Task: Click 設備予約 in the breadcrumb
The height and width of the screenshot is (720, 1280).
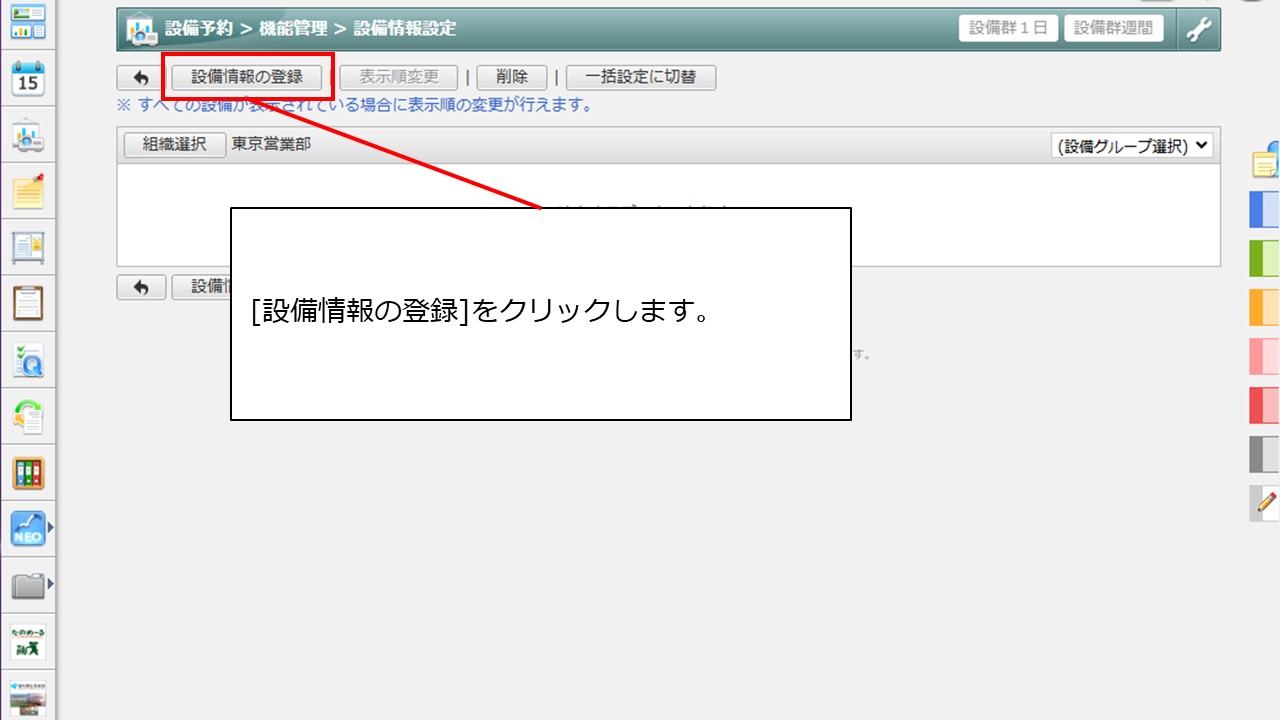Action: (x=200, y=29)
